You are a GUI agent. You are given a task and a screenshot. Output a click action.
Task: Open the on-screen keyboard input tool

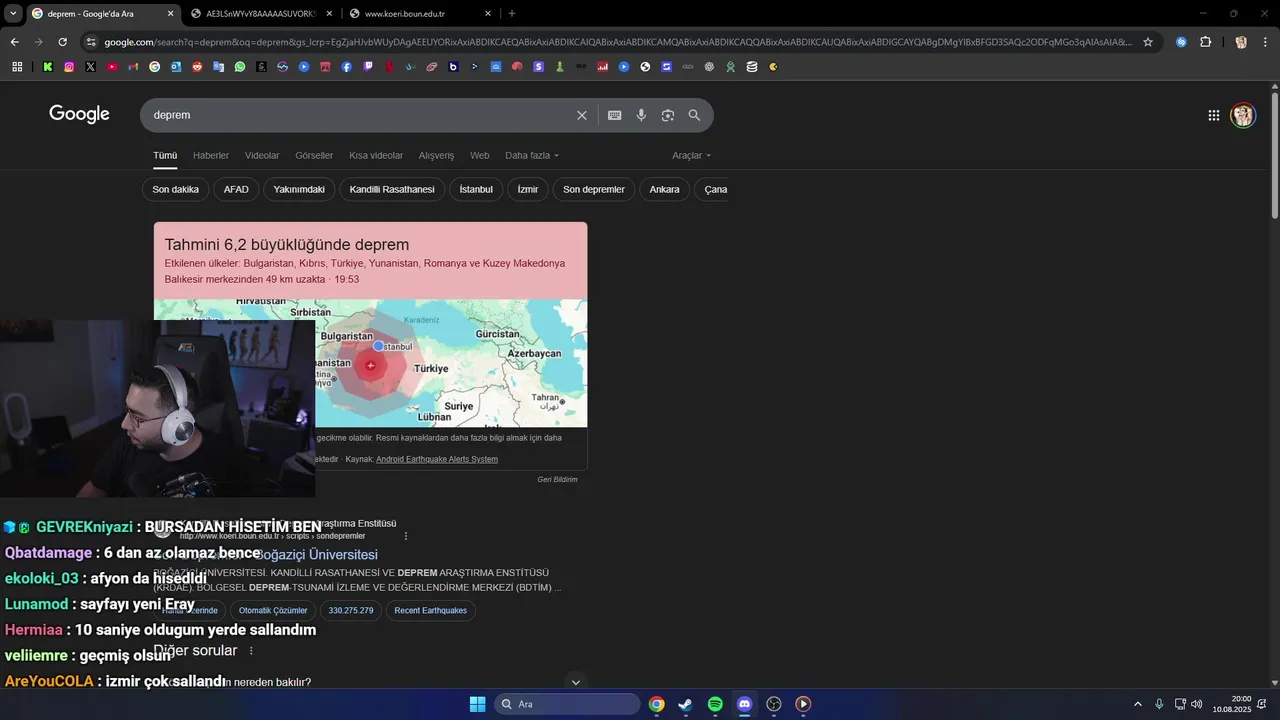point(615,115)
